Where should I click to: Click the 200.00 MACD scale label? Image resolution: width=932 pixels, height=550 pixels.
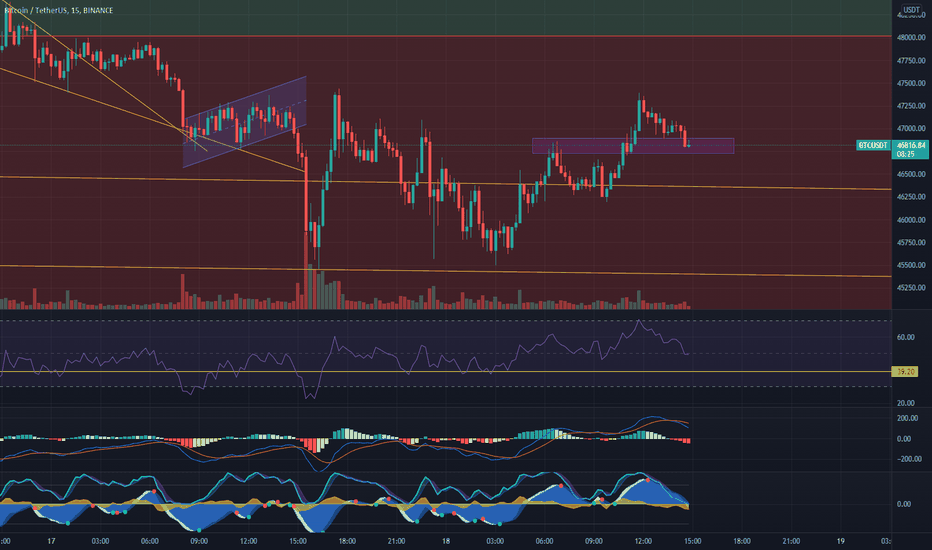tap(907, 419)
